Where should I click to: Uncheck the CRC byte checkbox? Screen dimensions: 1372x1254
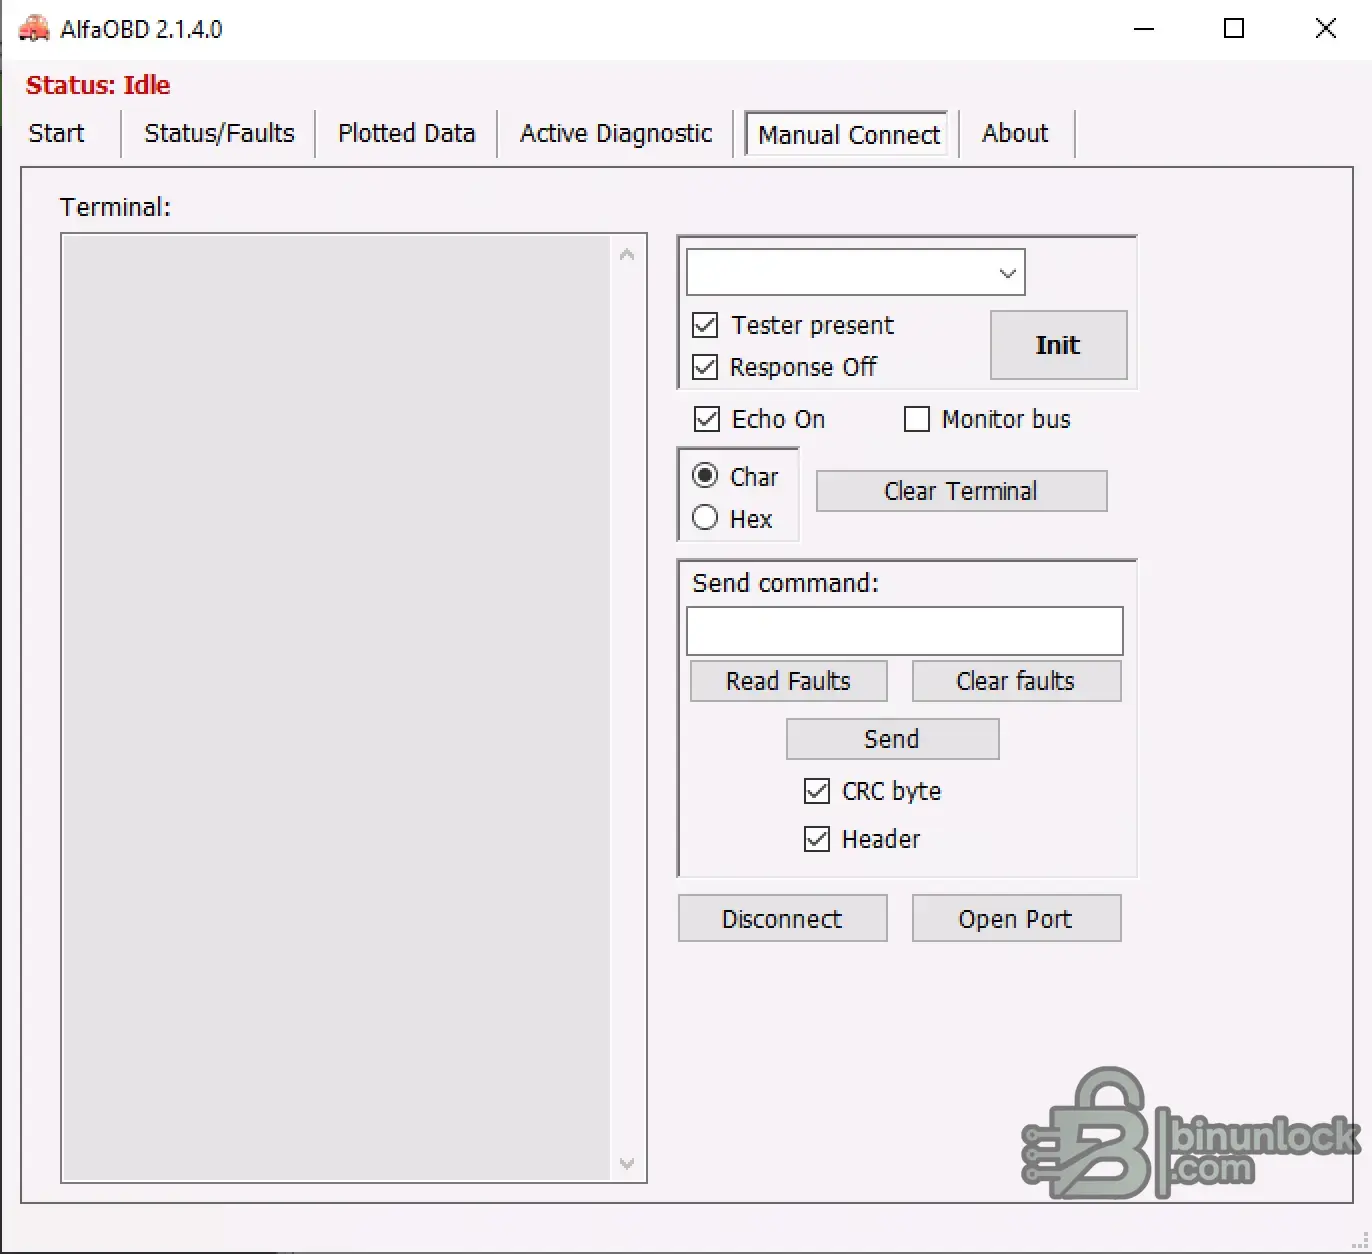tap(817, 791)
